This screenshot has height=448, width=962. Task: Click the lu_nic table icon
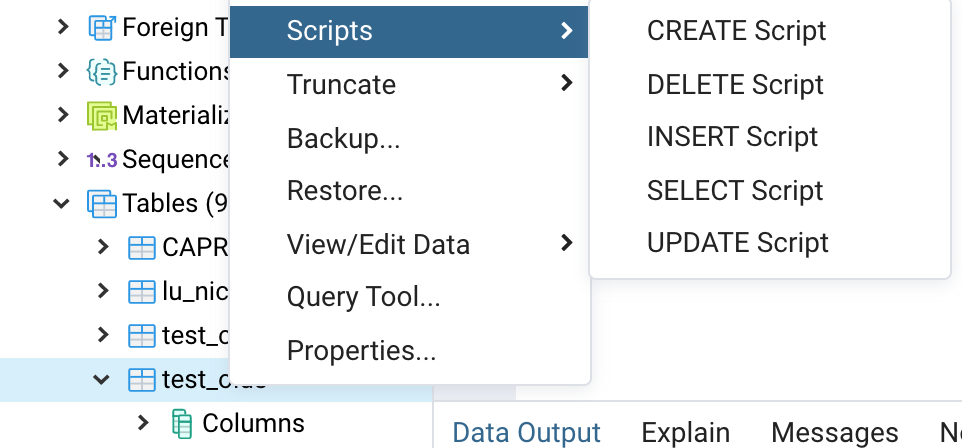coord(142,292)
